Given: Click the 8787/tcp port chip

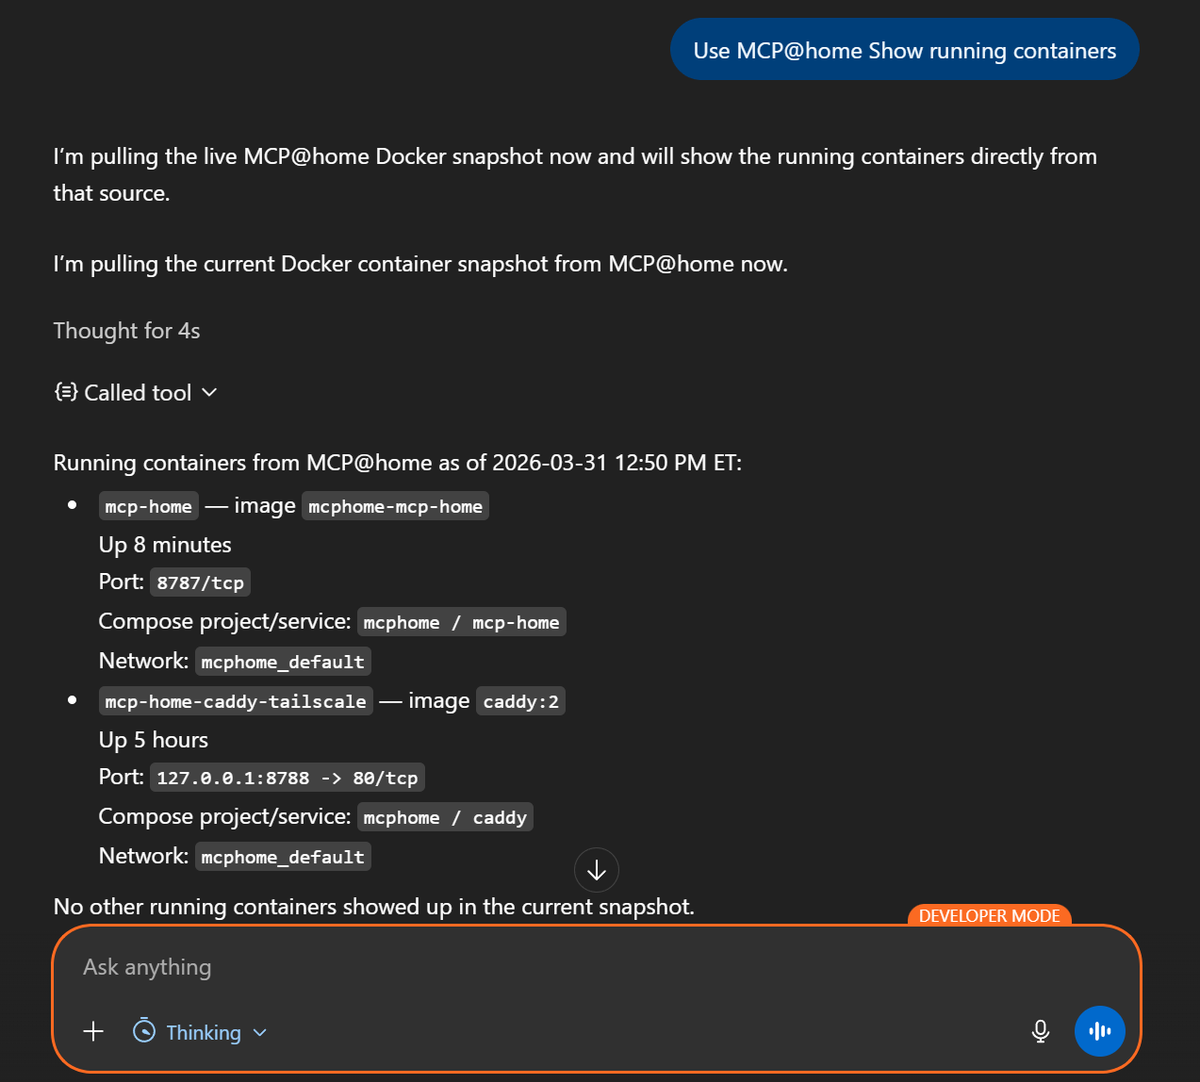Looking at the screenshot, I should pos(200,581).
